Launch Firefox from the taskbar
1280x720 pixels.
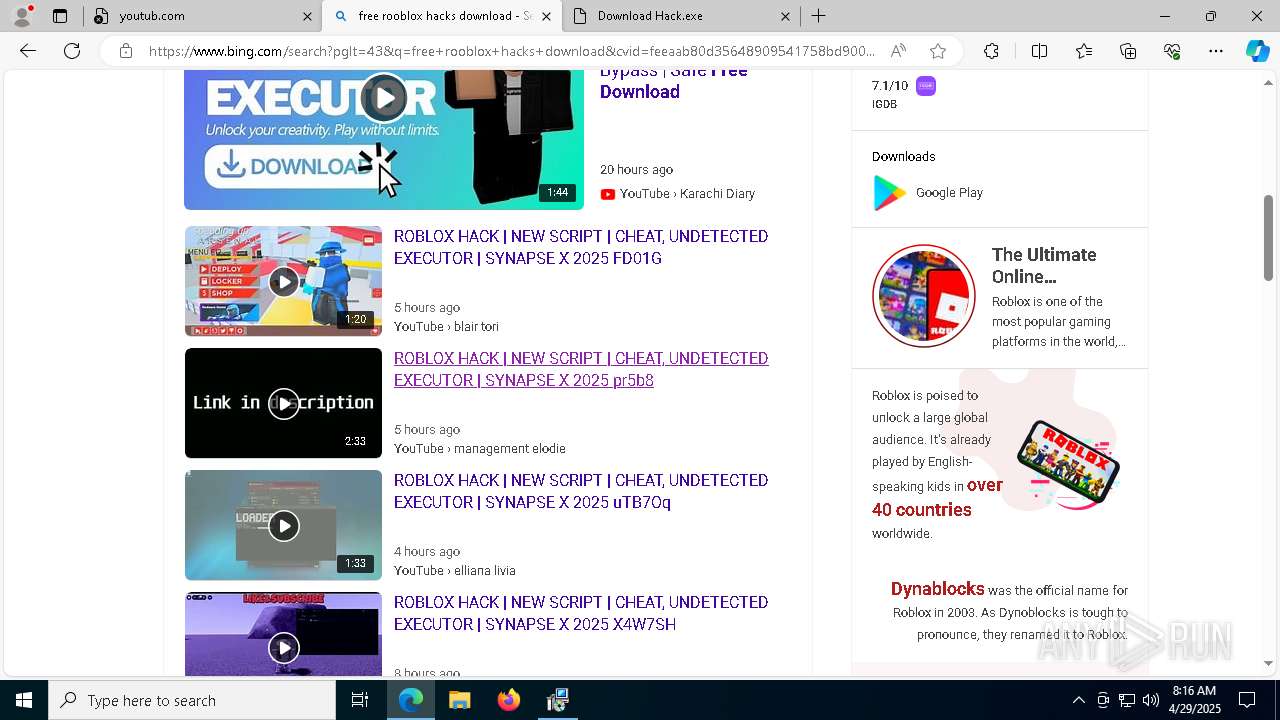(509, 700)
